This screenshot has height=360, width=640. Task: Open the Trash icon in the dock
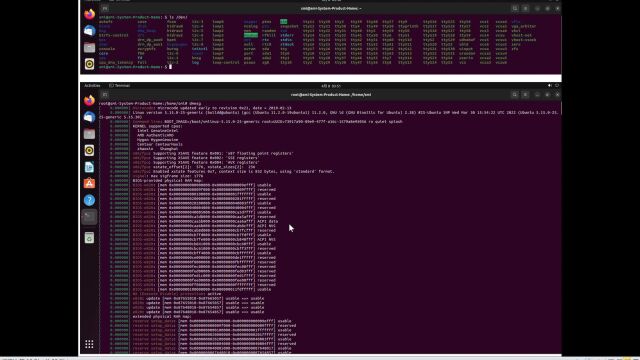89,238
